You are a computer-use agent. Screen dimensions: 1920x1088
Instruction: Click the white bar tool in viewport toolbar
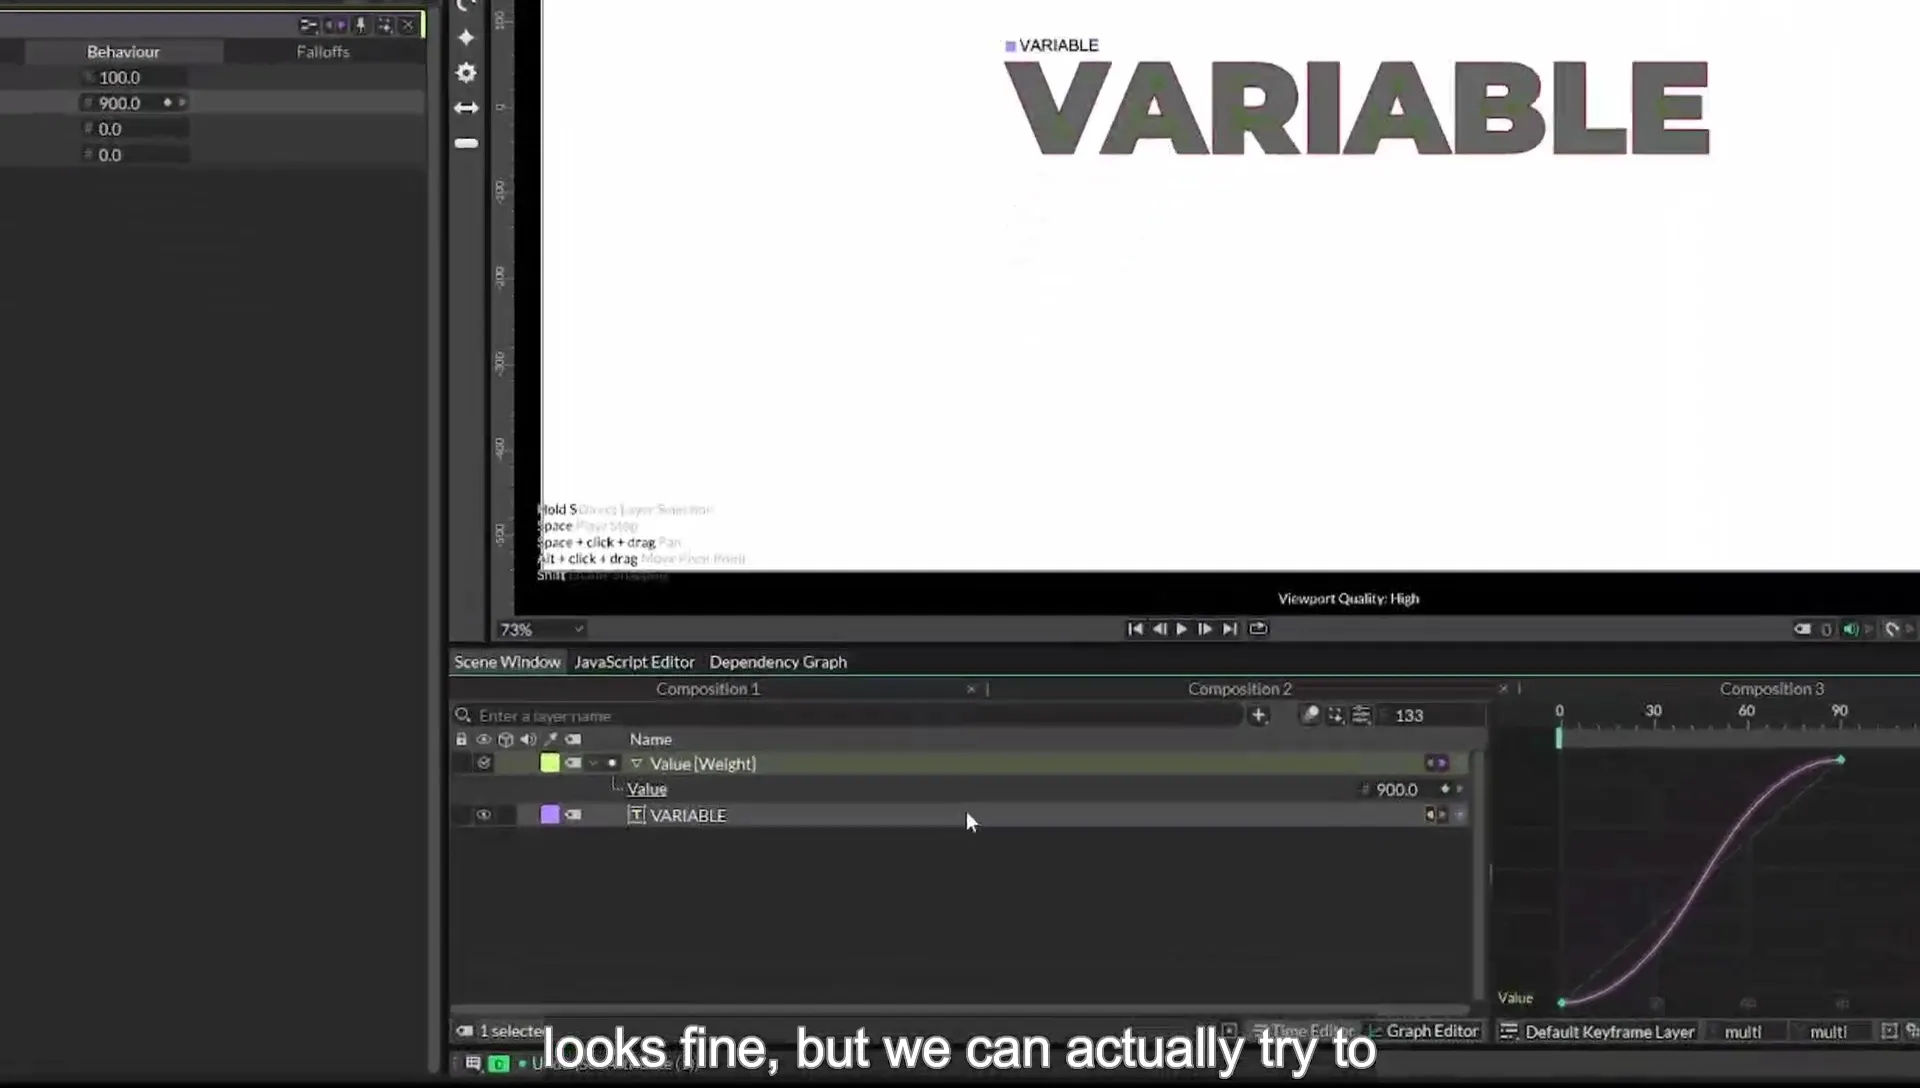coord(466,143)
